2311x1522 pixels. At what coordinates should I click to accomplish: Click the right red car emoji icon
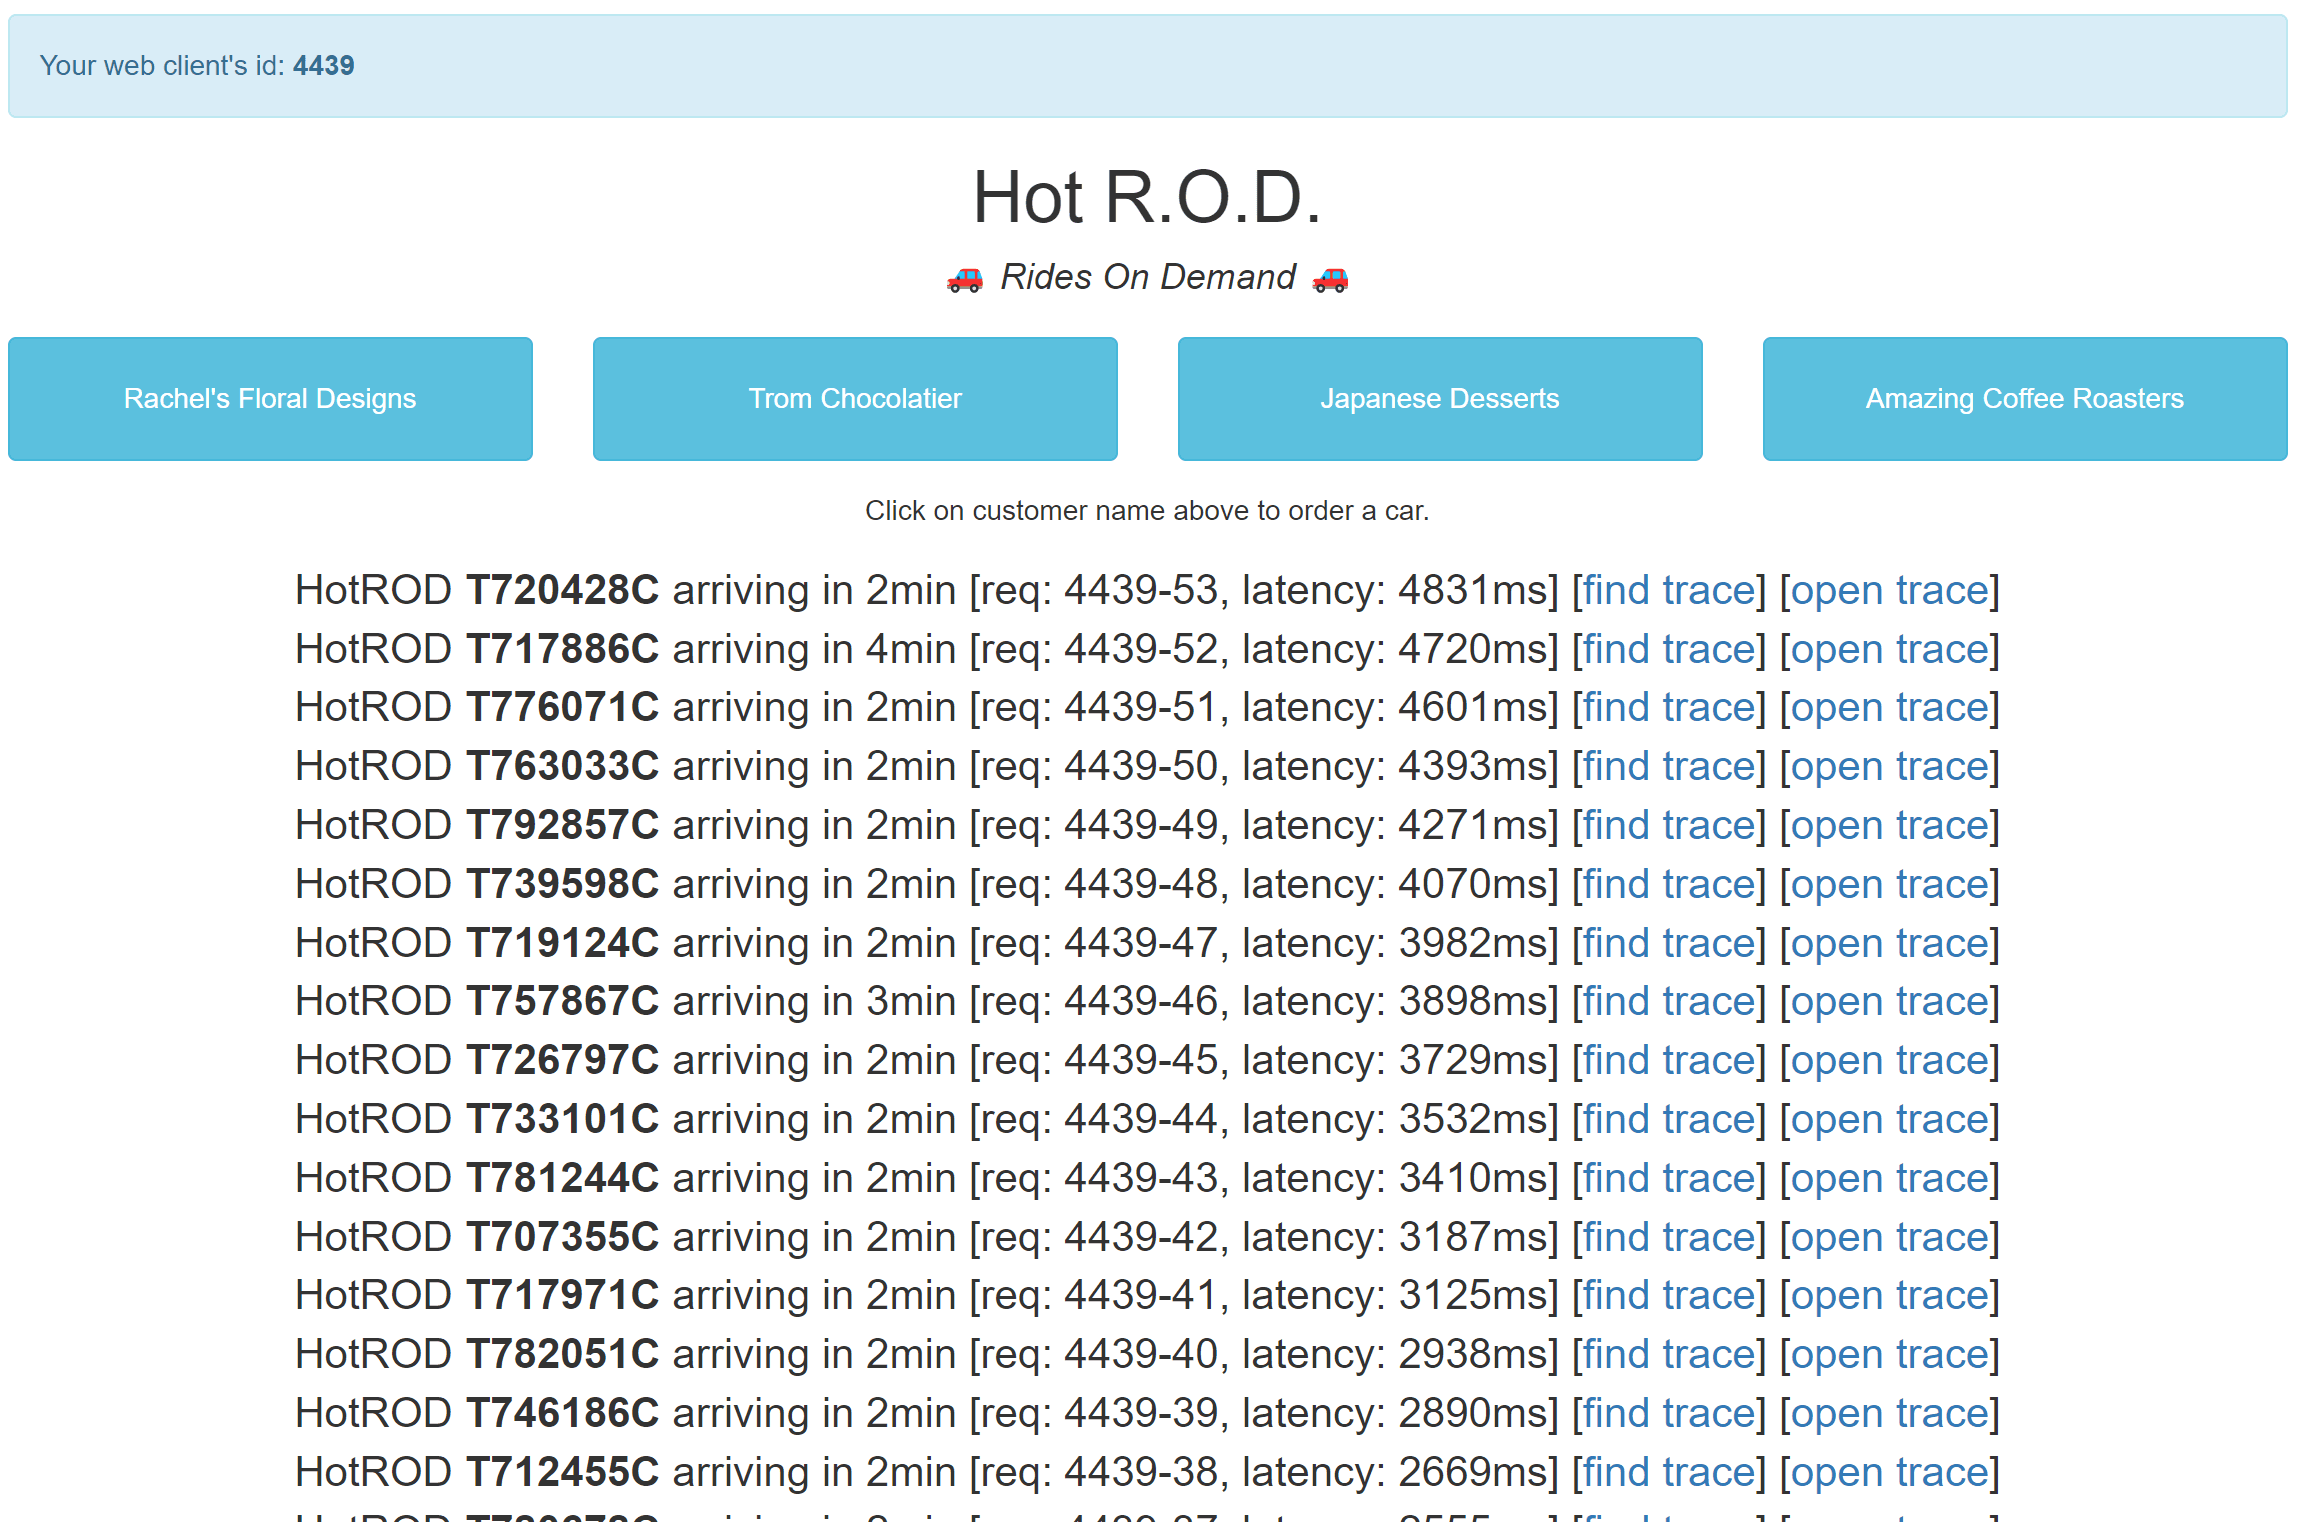click(x=1330, y=279)
